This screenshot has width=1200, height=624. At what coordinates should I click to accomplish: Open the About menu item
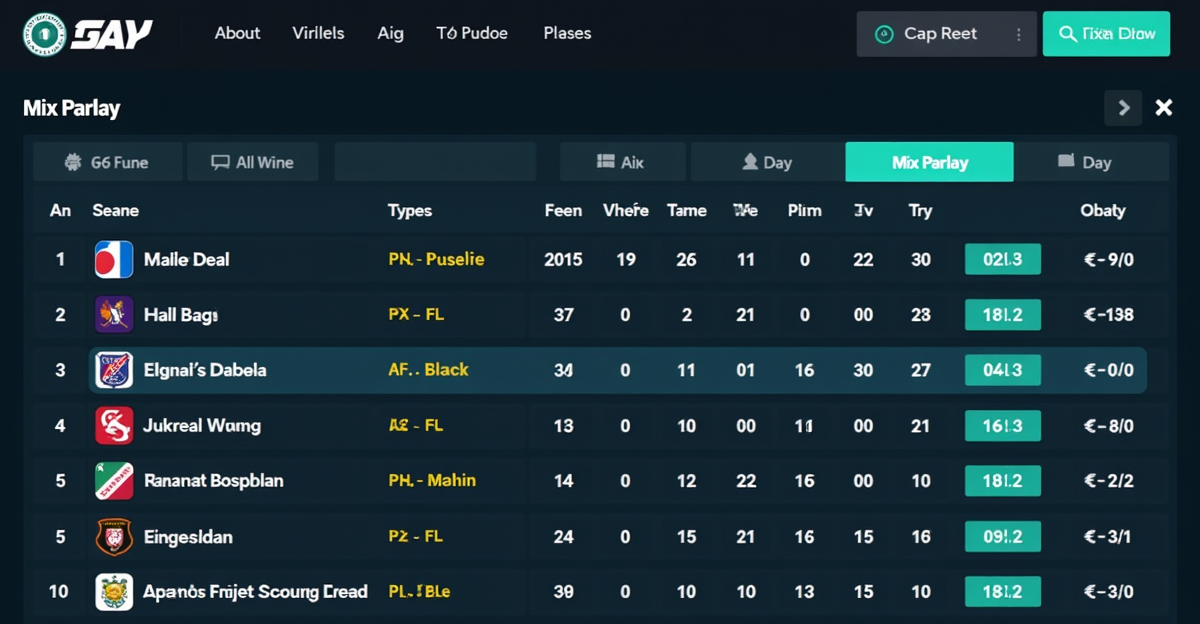(x=237, y=33)
